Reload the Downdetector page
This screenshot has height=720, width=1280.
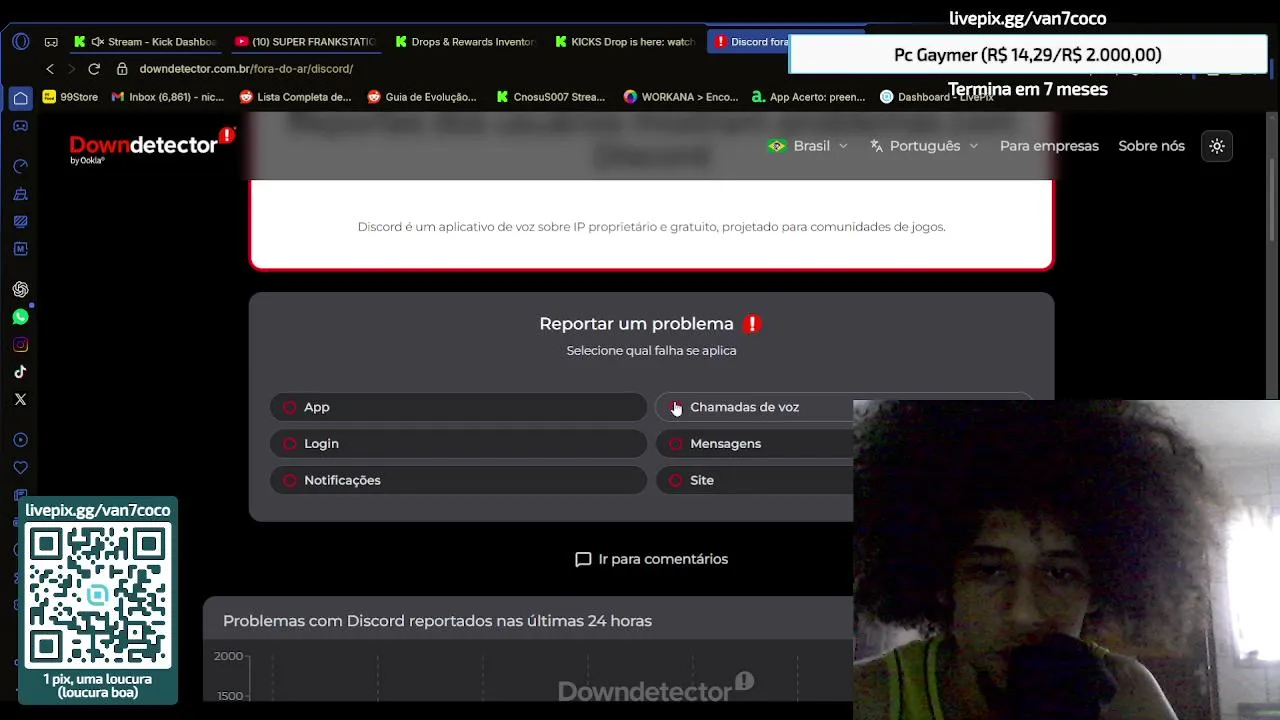(94, 69)
